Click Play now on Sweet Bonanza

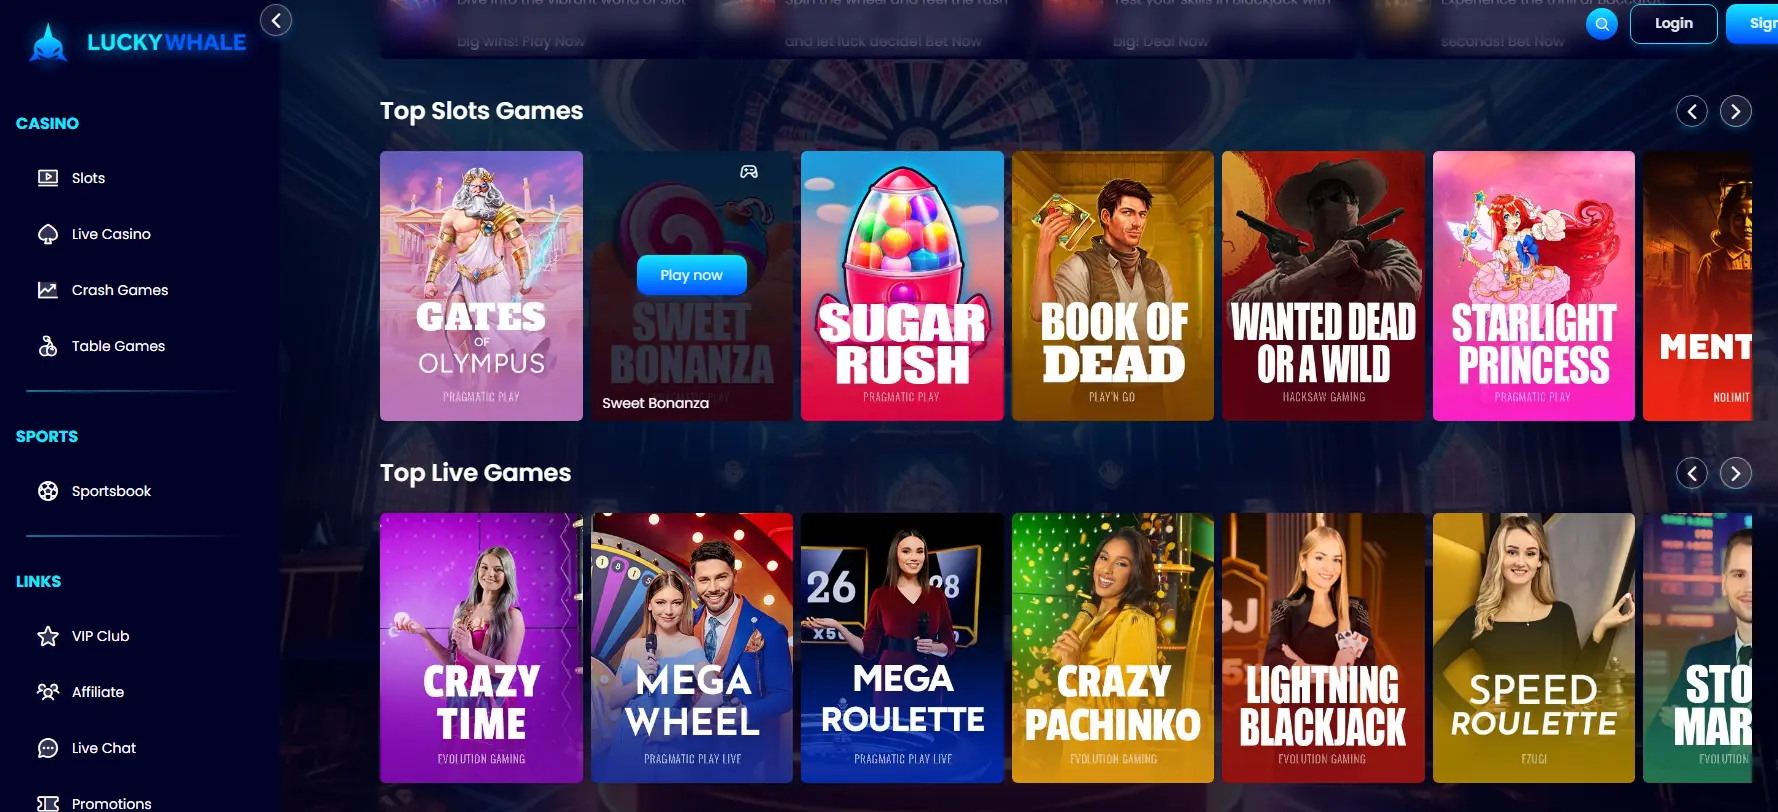pyautogui.click(x=692, y=275)
